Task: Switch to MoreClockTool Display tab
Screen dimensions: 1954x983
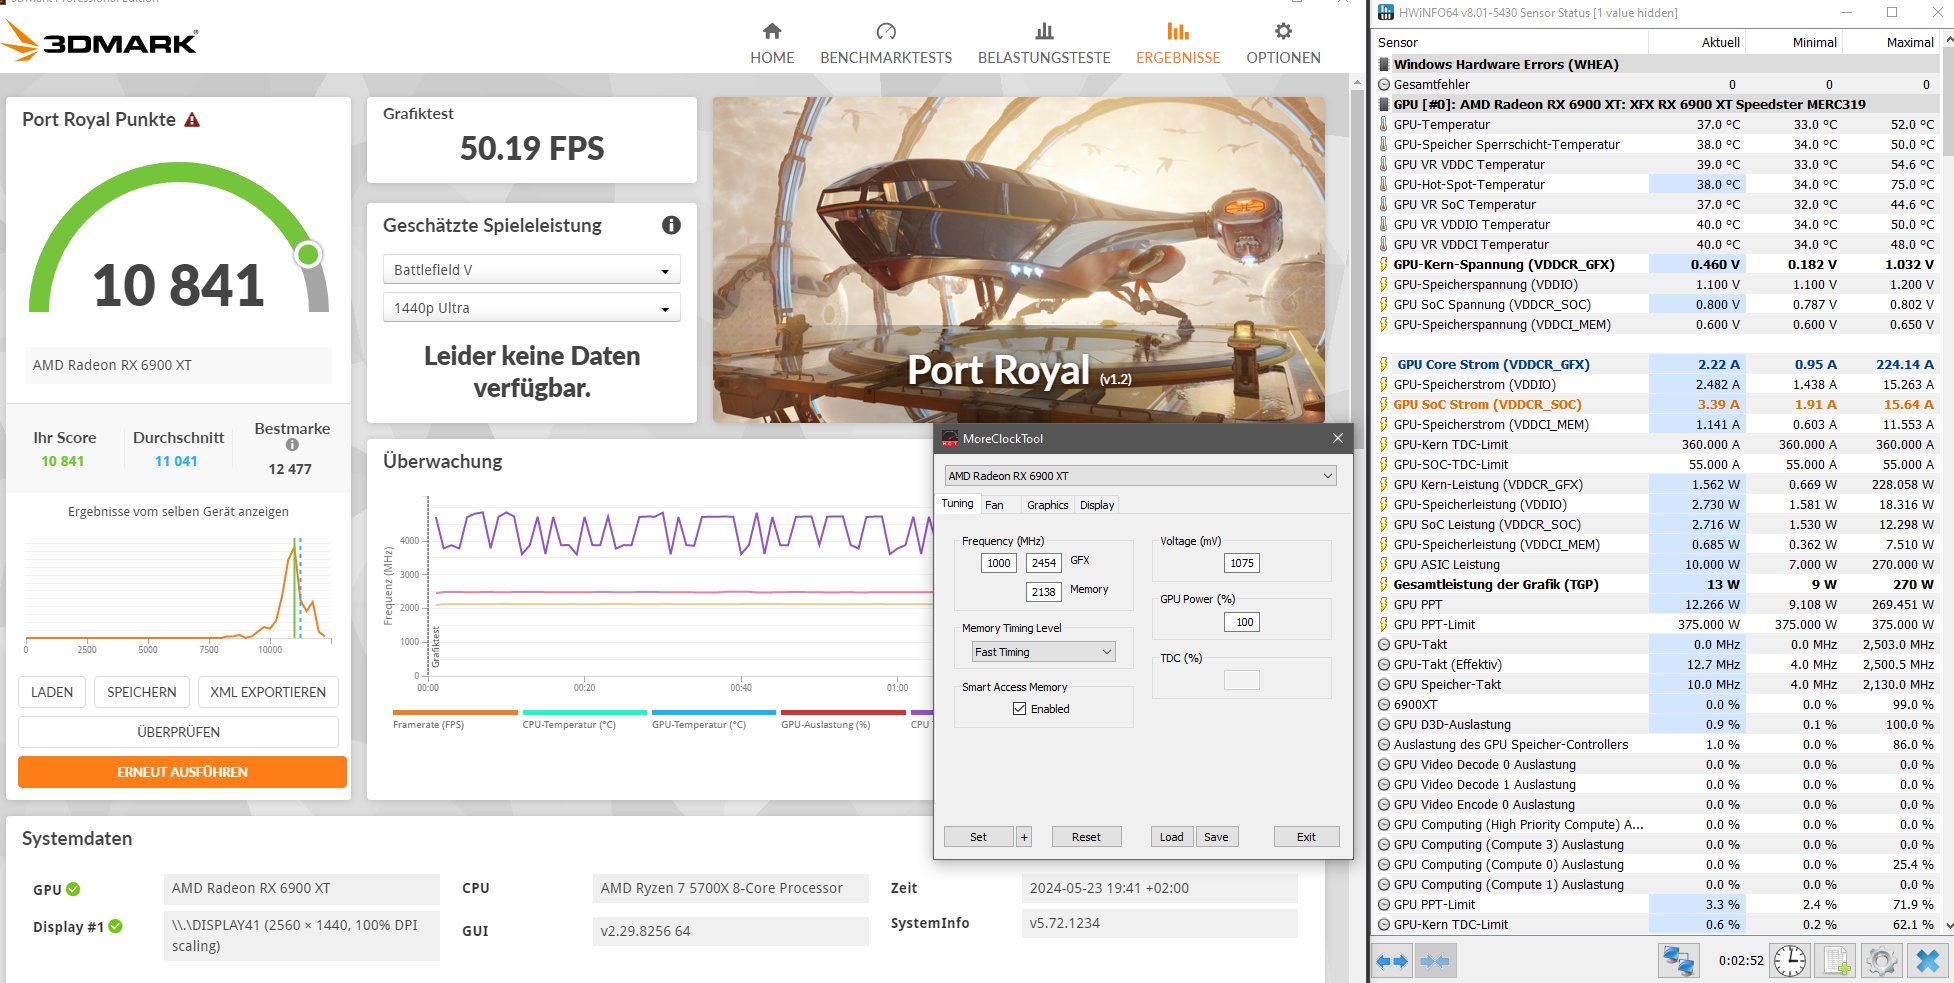Action: tap(1097, 505)
